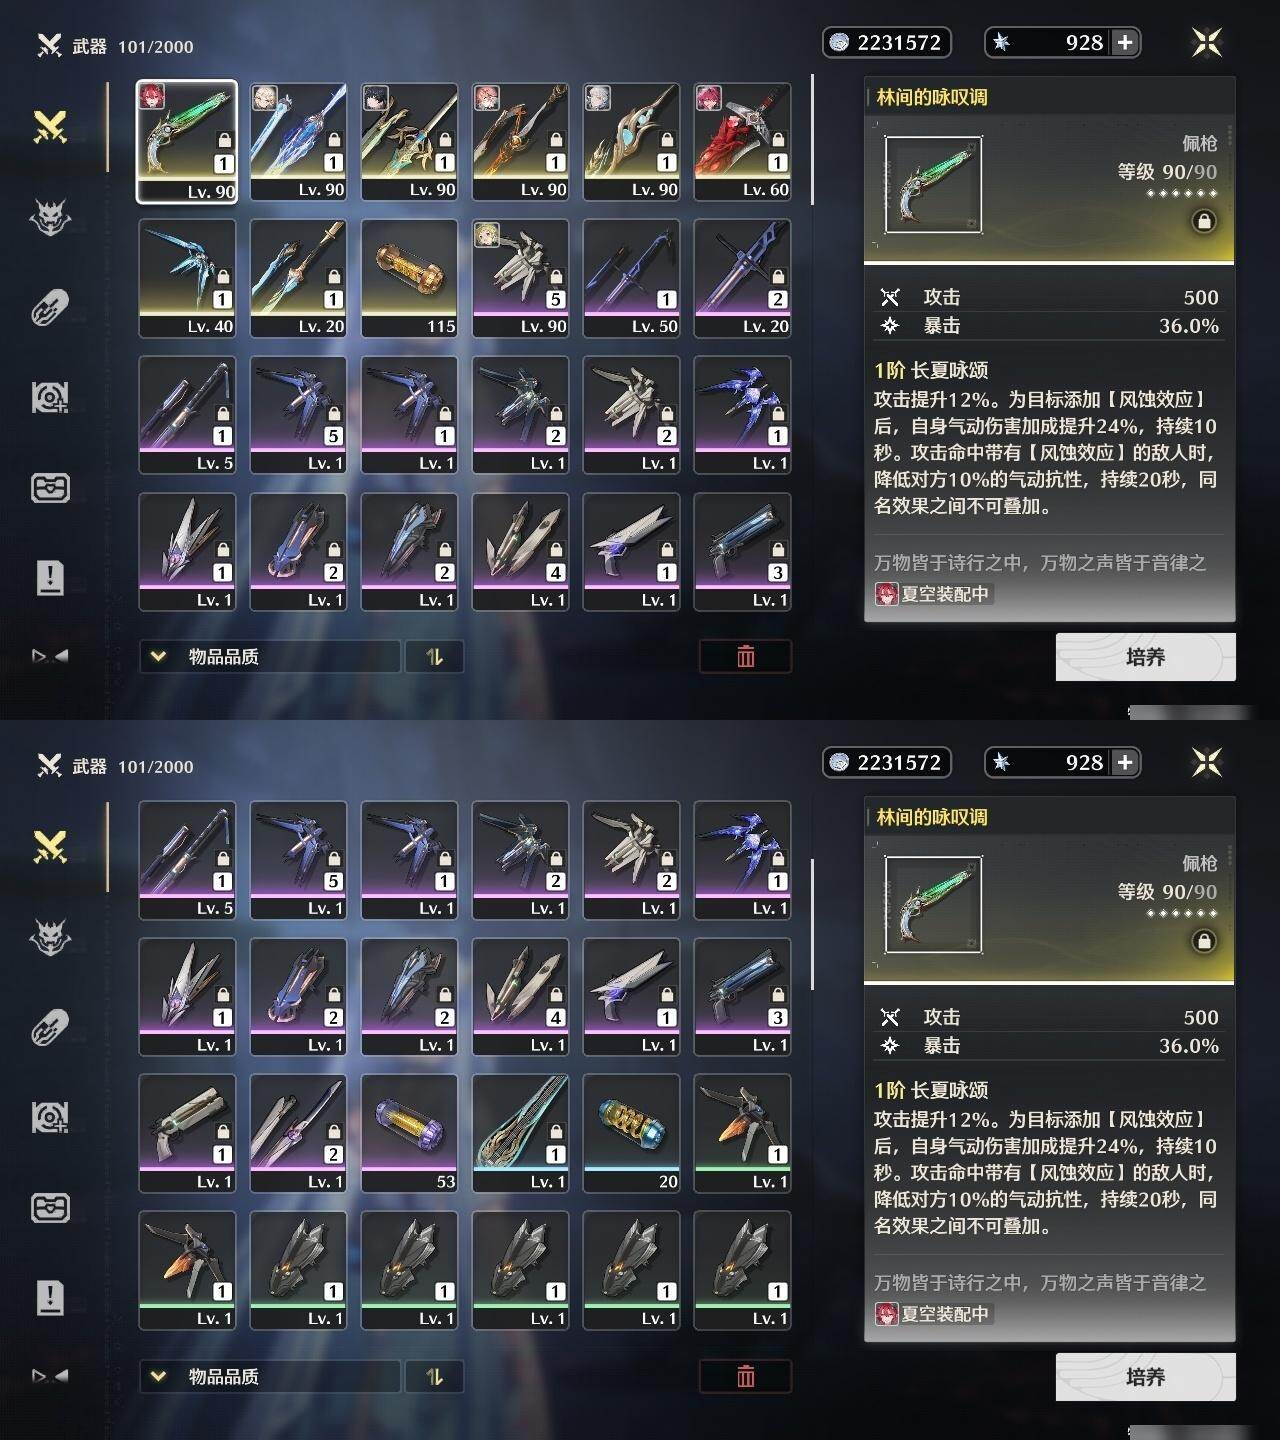Toggle the sort order arrows in bottom panel
The width and height of the screenshot is (1280, 1440).
click(x=434, y=1376)
